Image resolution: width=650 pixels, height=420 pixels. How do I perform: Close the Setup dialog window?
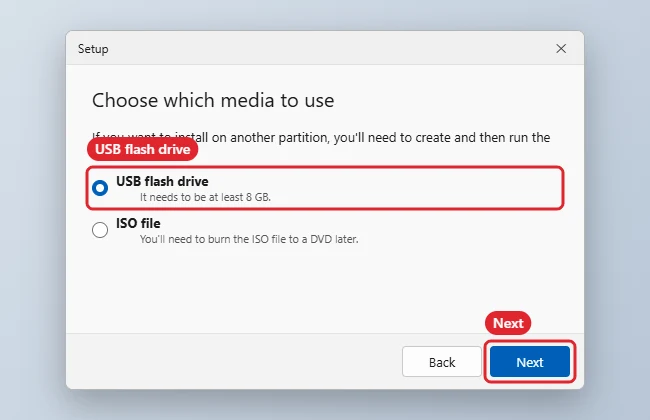(x=561, y=49)
